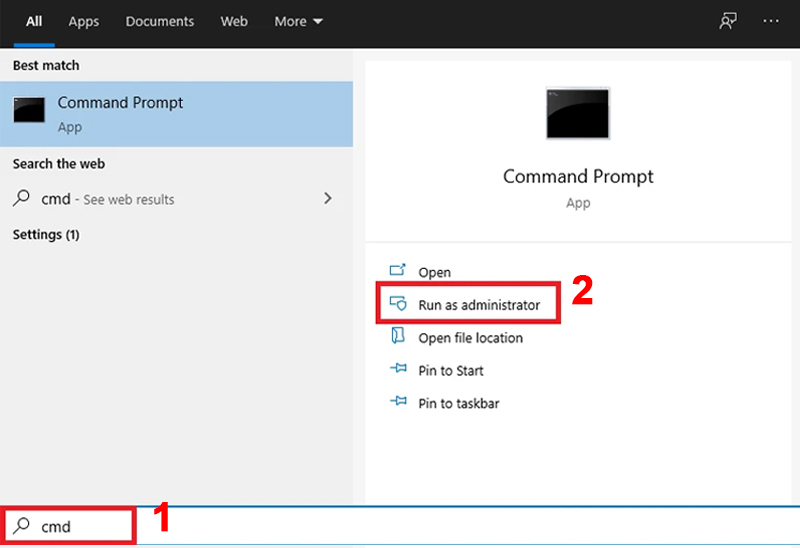Click magnifier icon beside web results

click(x=21, y=197)
